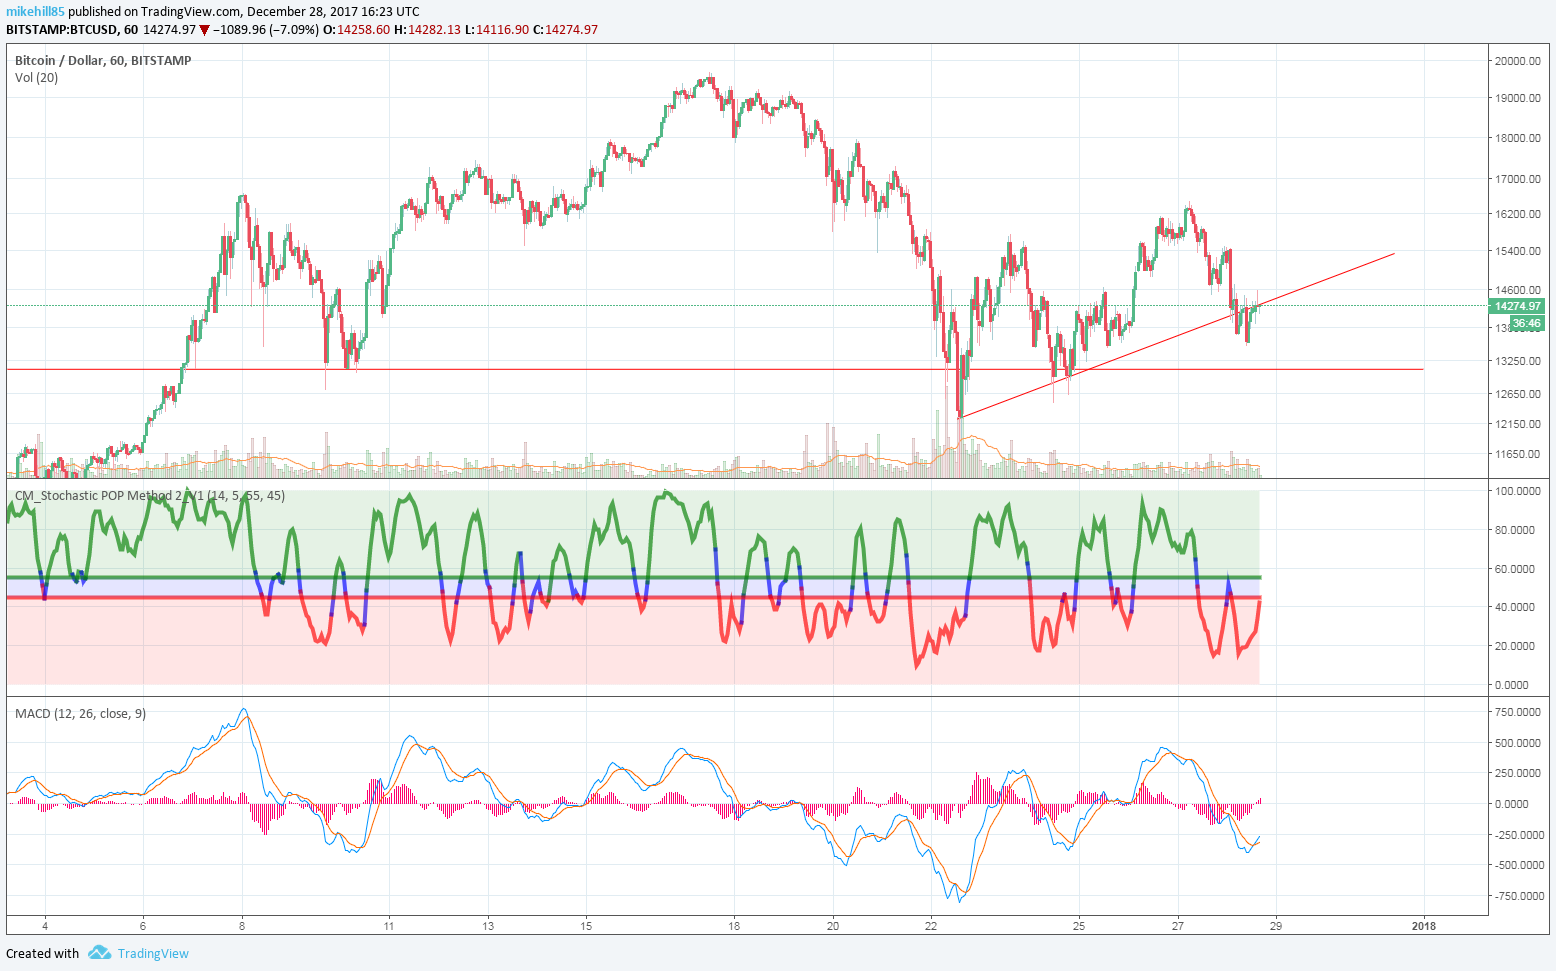
Task: Click date label 4 on time axis
Action: pos(45,926)
